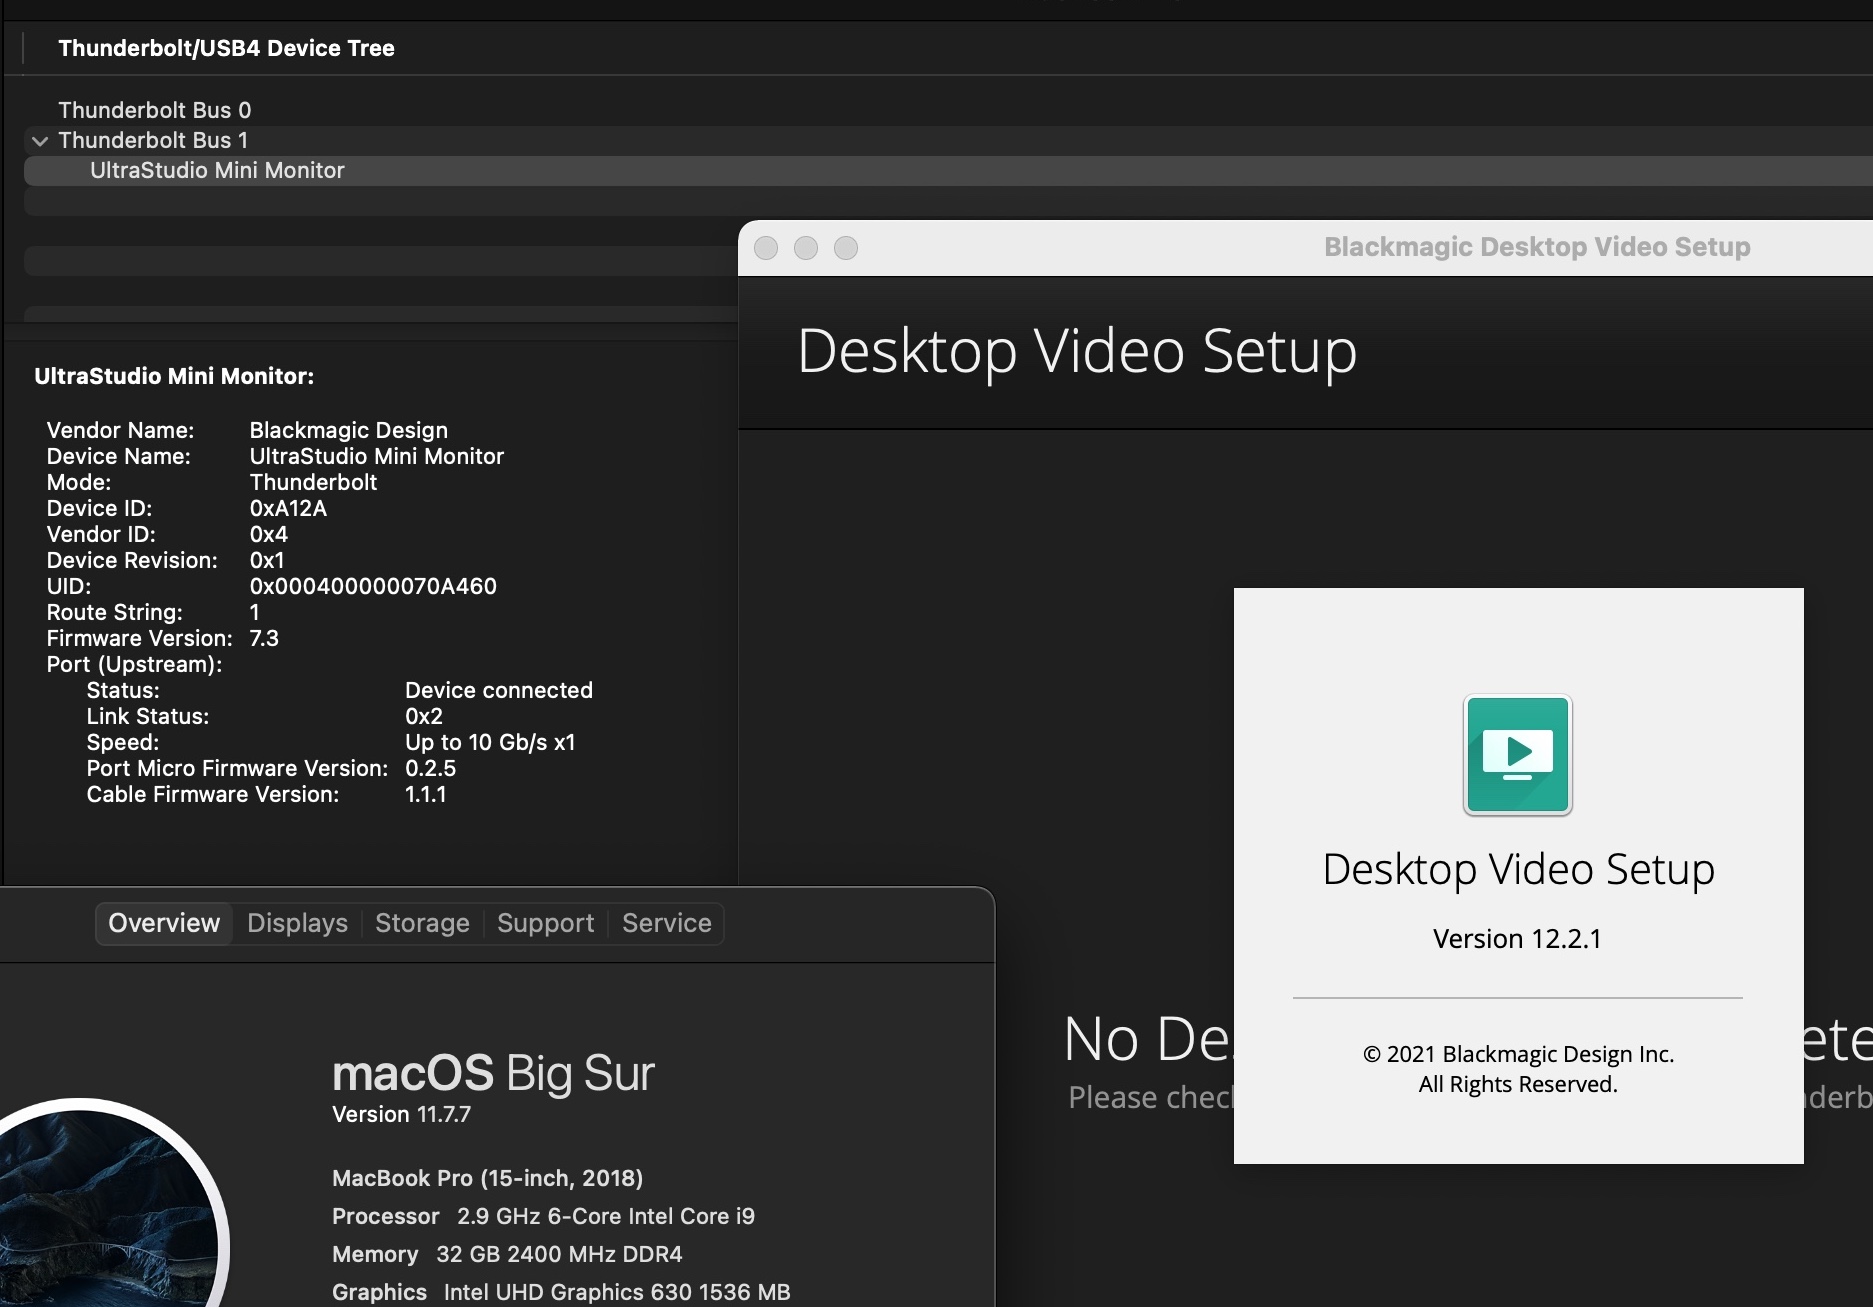This screenshot has height=1307, width=1873.
Task: Switch to the Storage tab
Action: coord(422,923)
